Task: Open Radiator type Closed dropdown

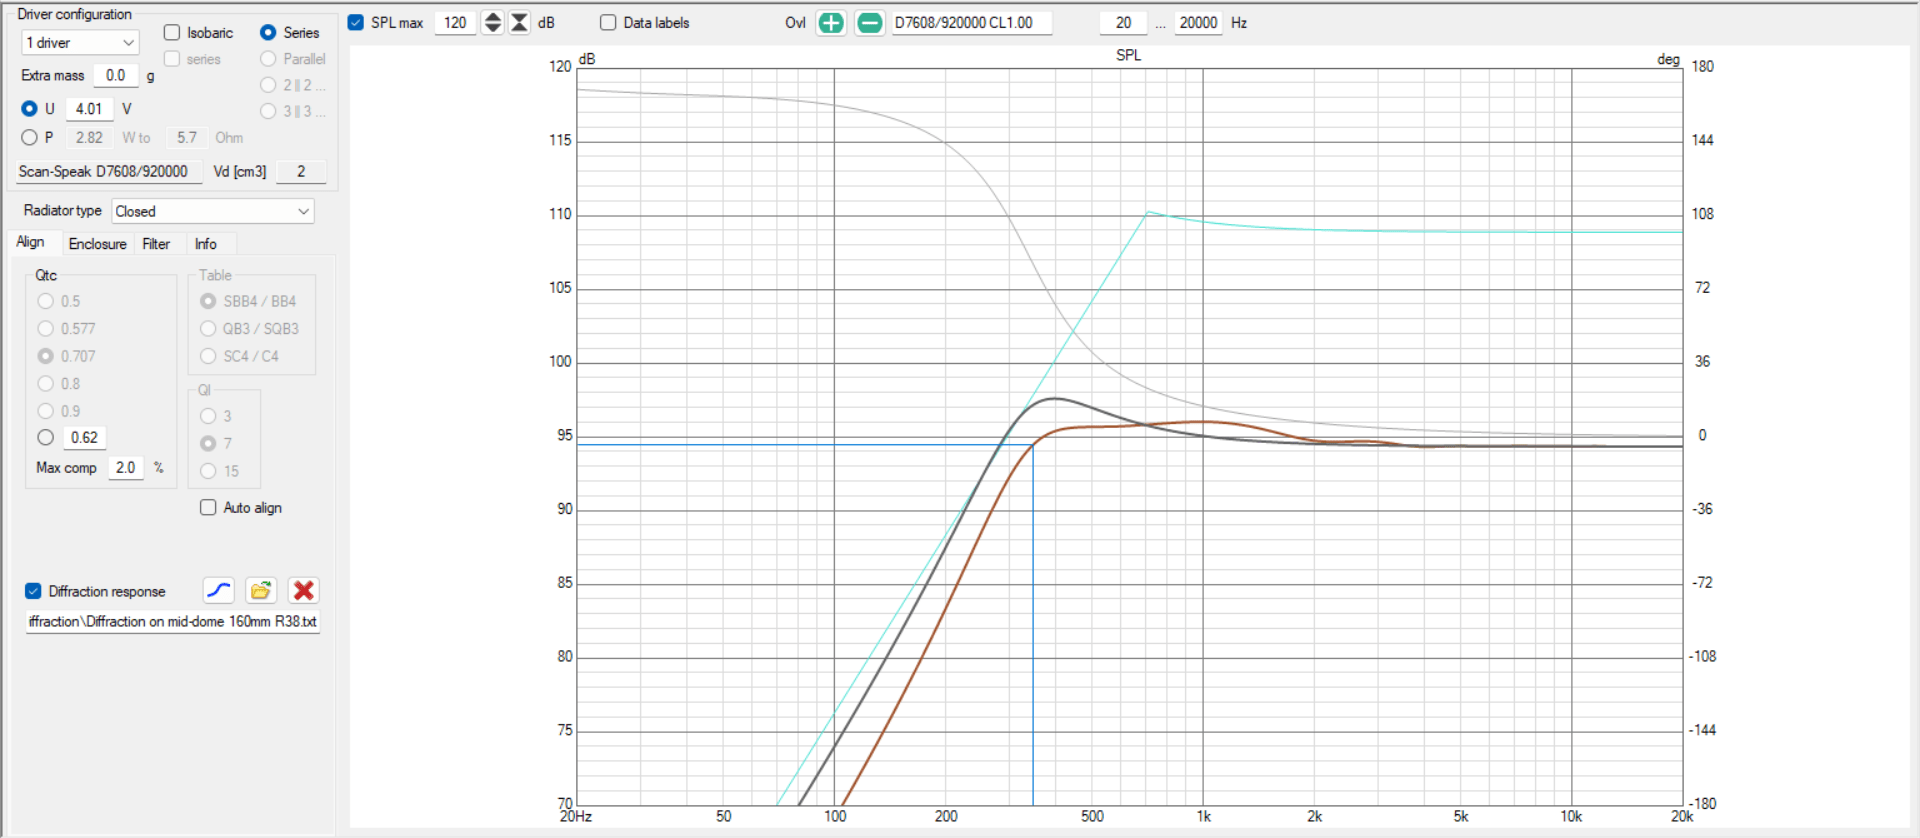Action: coord(213,211)
